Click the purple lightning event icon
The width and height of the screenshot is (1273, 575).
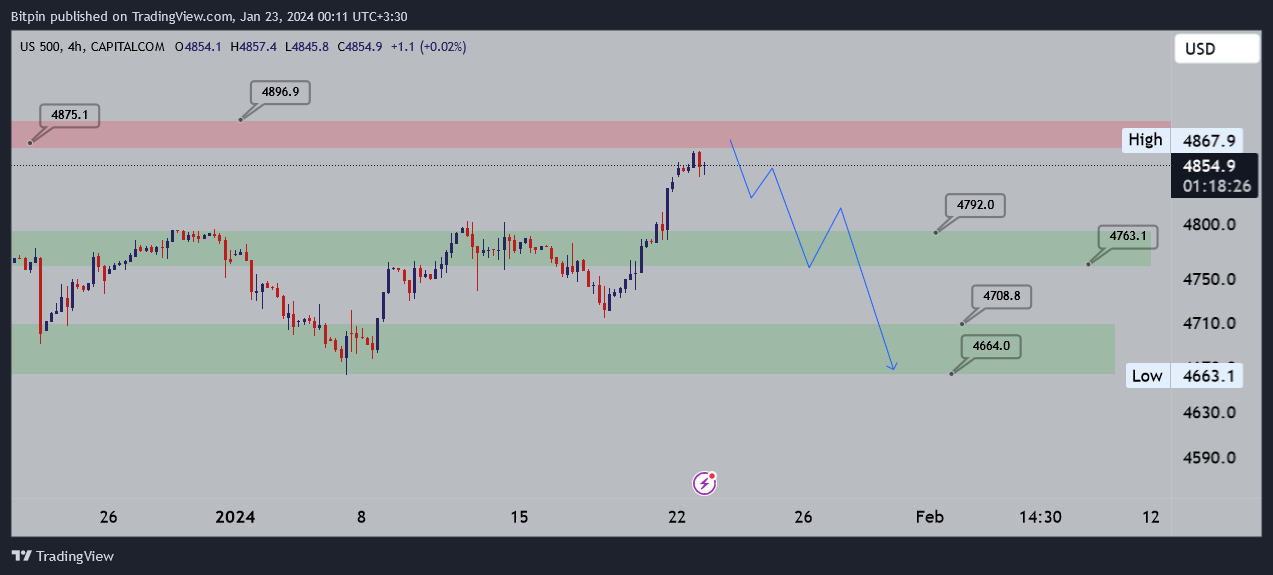point(705,484)
